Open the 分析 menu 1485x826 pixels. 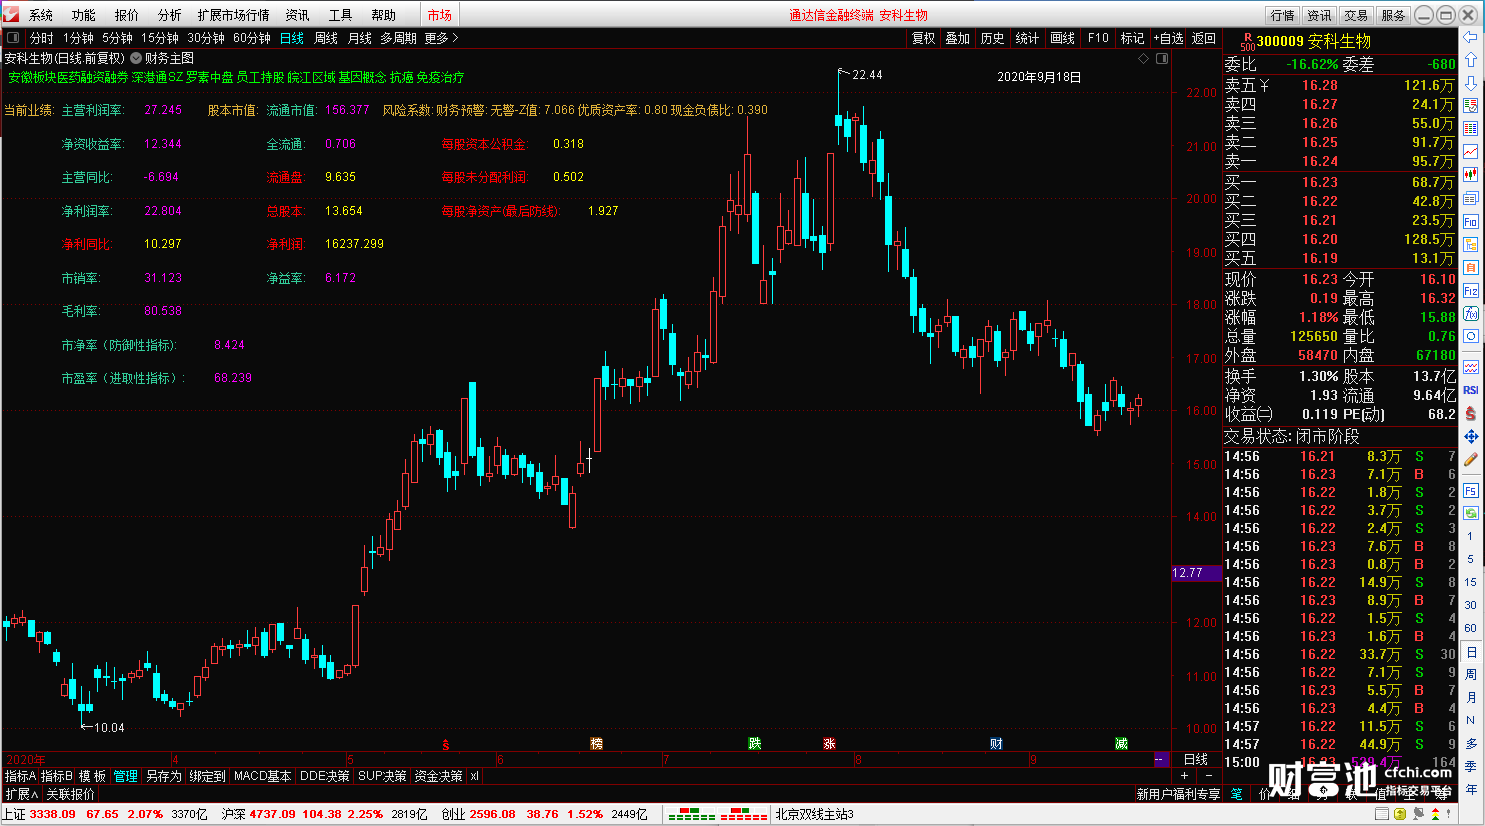pyautogui.click(x=170, y=15)
